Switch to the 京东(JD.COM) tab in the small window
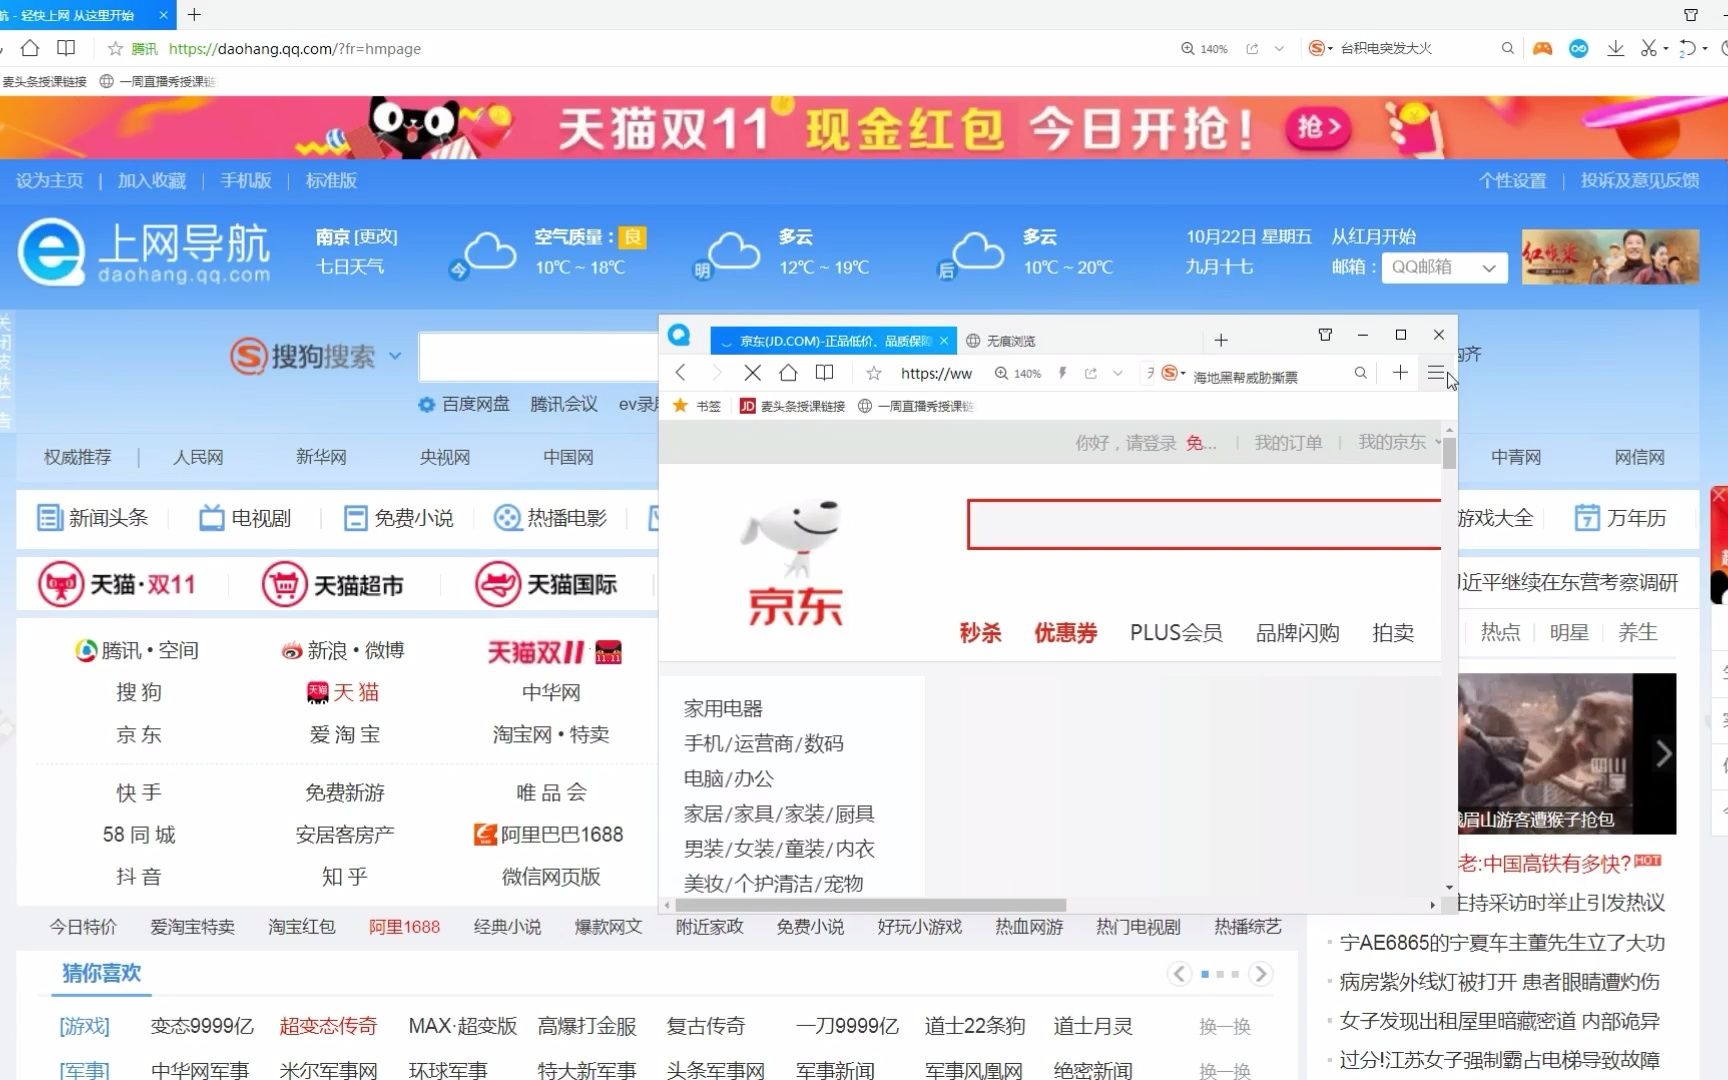The image size is (1728, 1080). click(834, 341)
